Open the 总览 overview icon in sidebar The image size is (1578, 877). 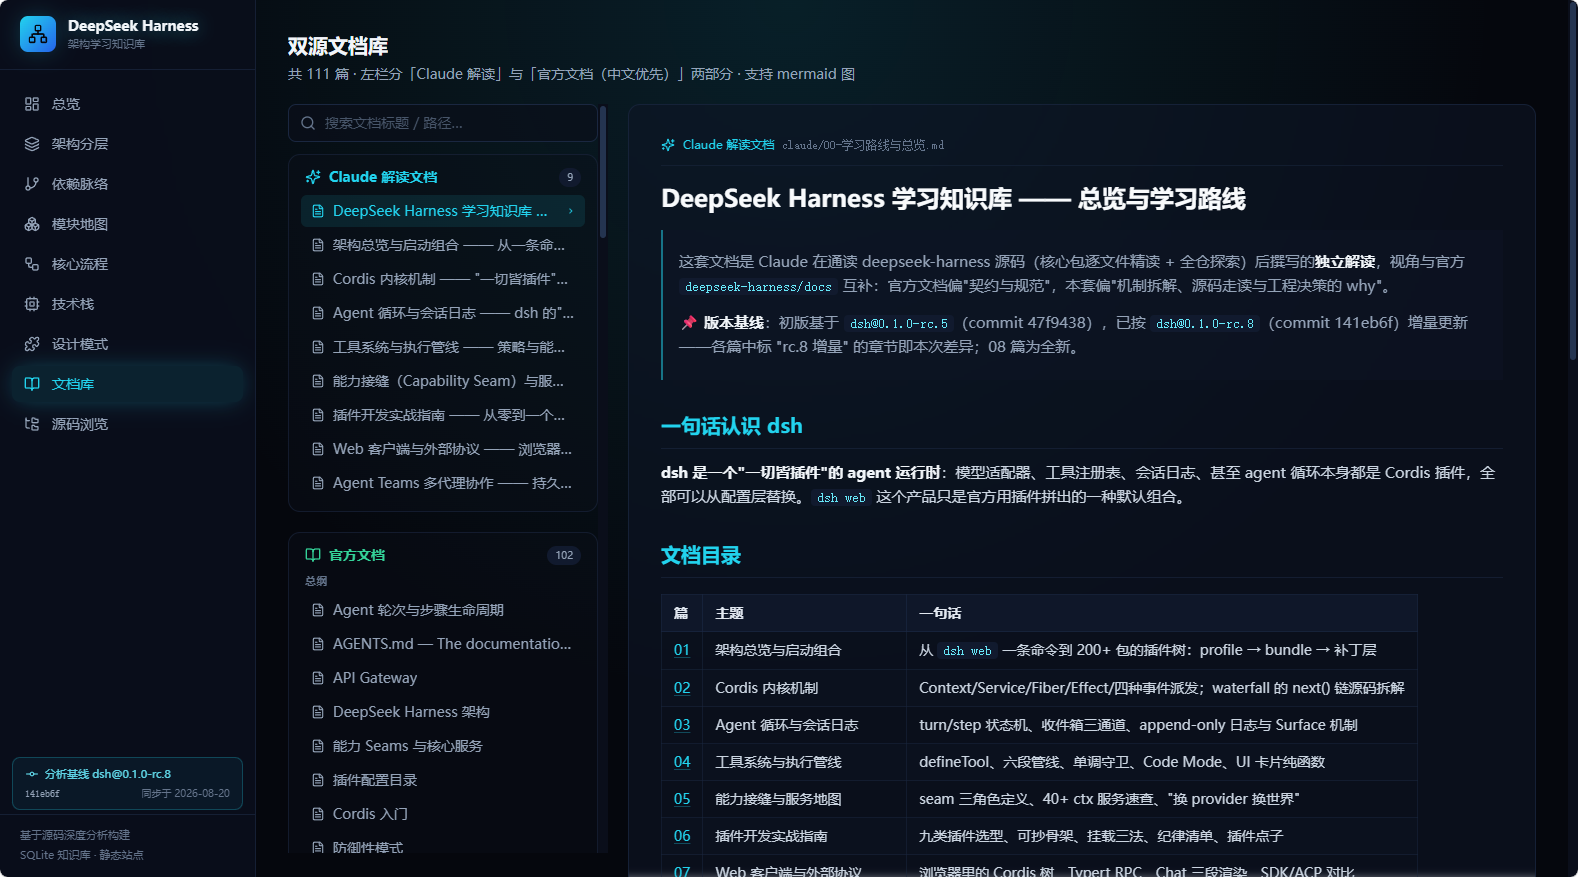pos(32,104)
